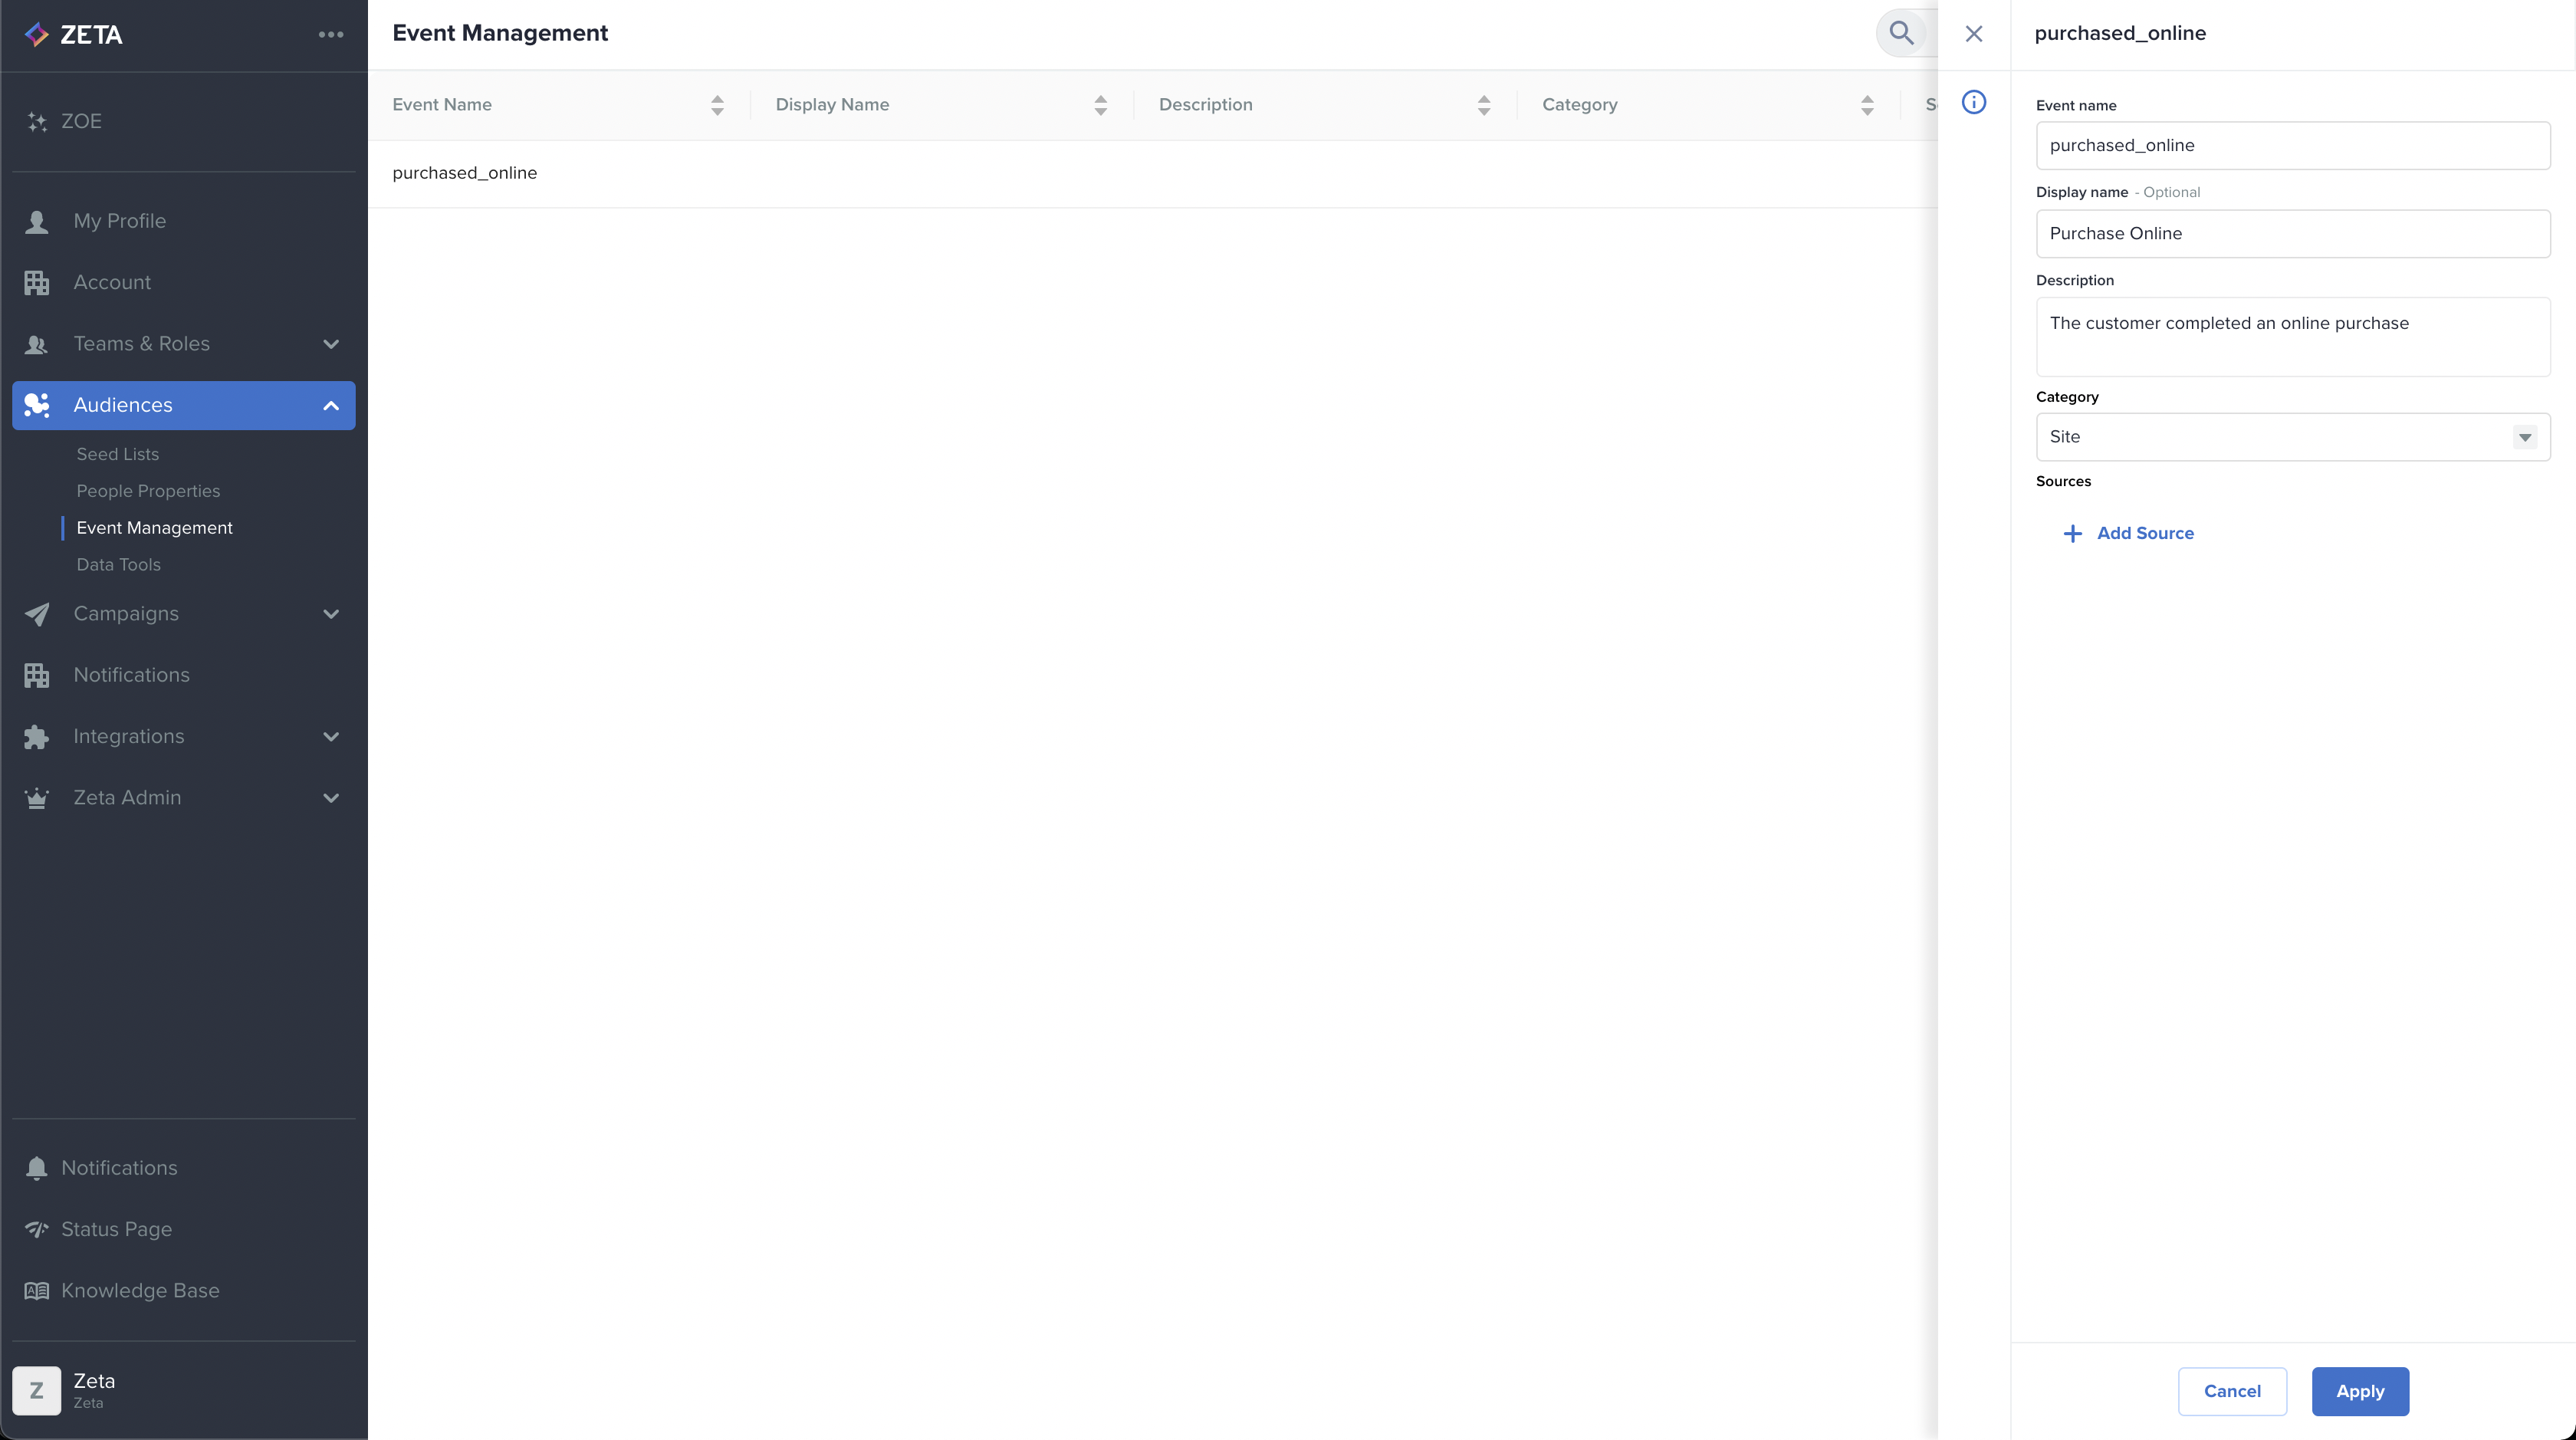Collapse the Audiences section

click(331, 405)
